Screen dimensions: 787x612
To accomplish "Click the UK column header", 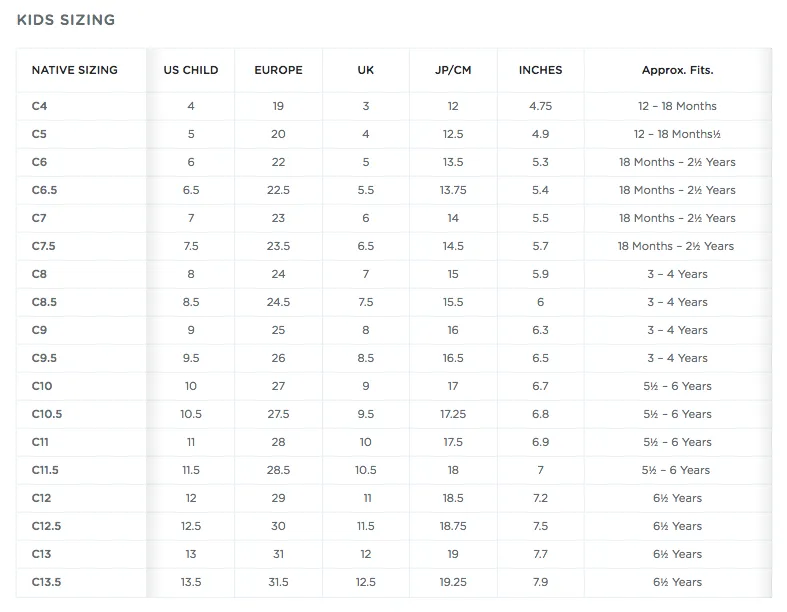I will coord(365,70).
